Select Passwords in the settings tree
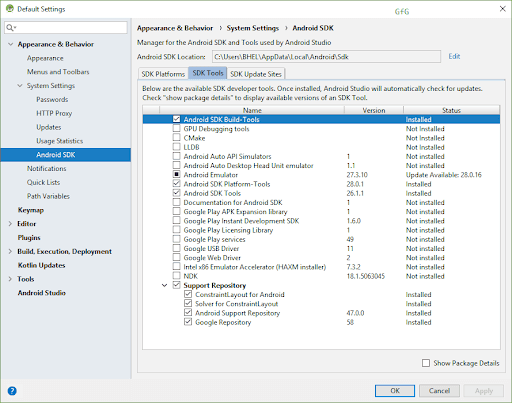This screenshot has width=512, height=403. (52, 99)
